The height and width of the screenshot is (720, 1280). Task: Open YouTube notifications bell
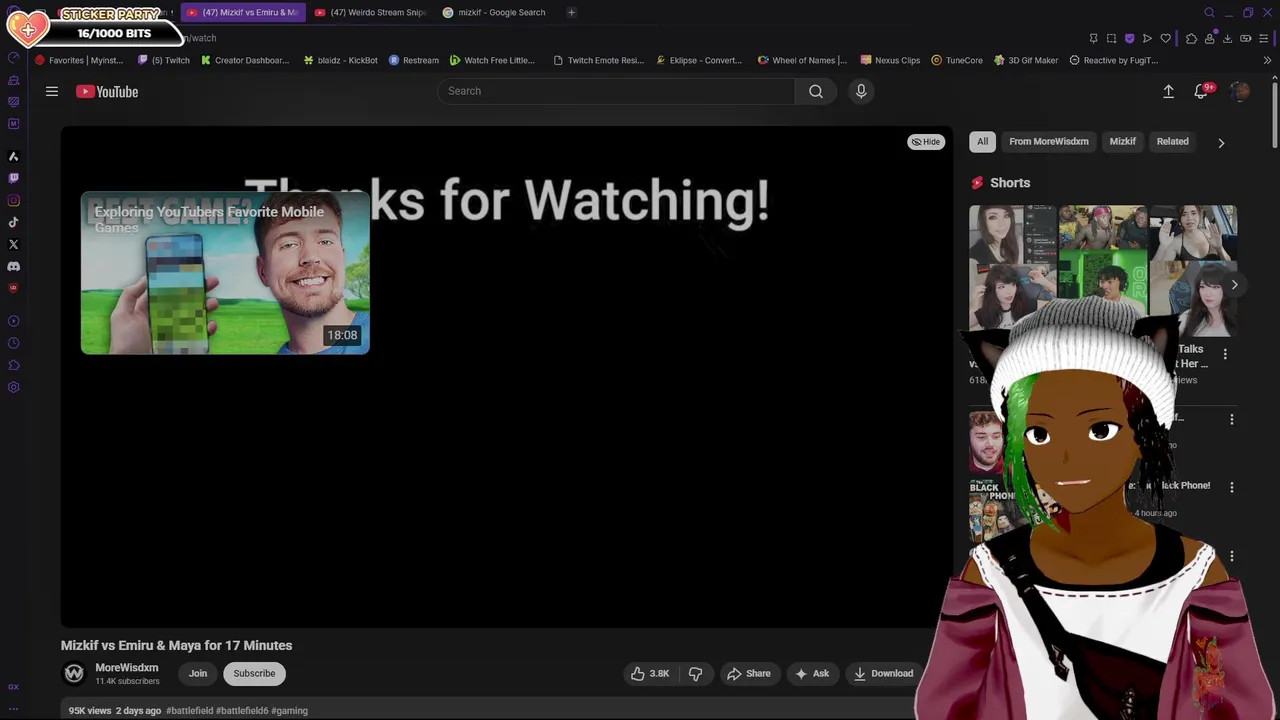[x=1201, y=91]
